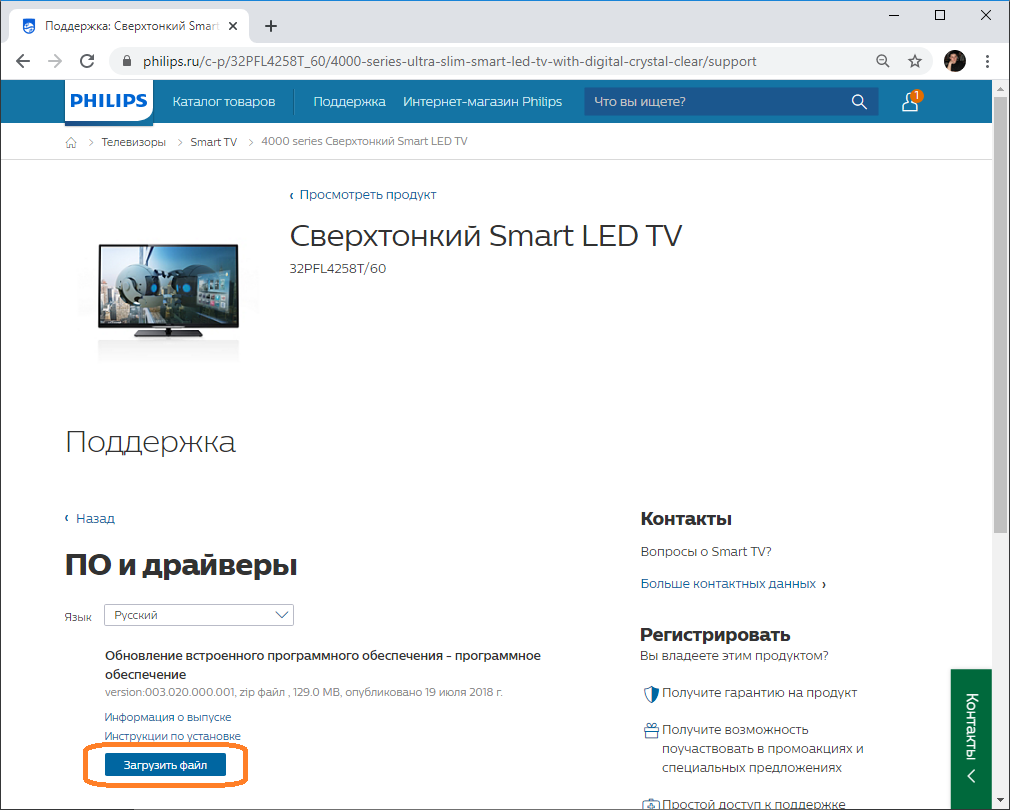Click Обновление встроенного программного обеспечения title
Image resolution: width=1010 pixels, height=810 pixels.
pyautogui.click(x=323, y=665)
